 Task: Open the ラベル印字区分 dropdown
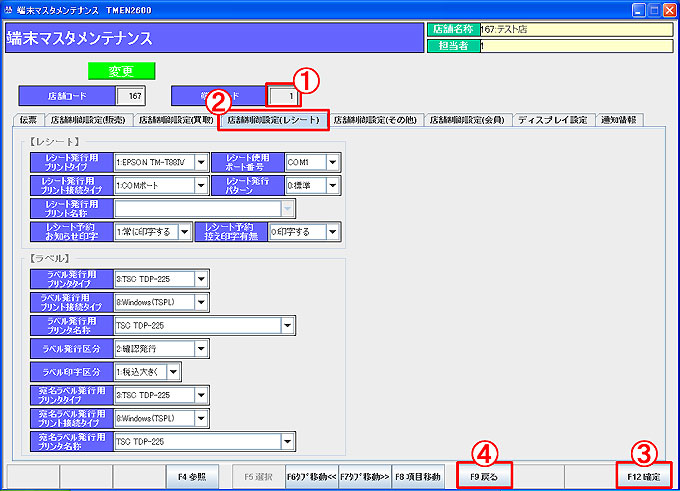point(173,372)
